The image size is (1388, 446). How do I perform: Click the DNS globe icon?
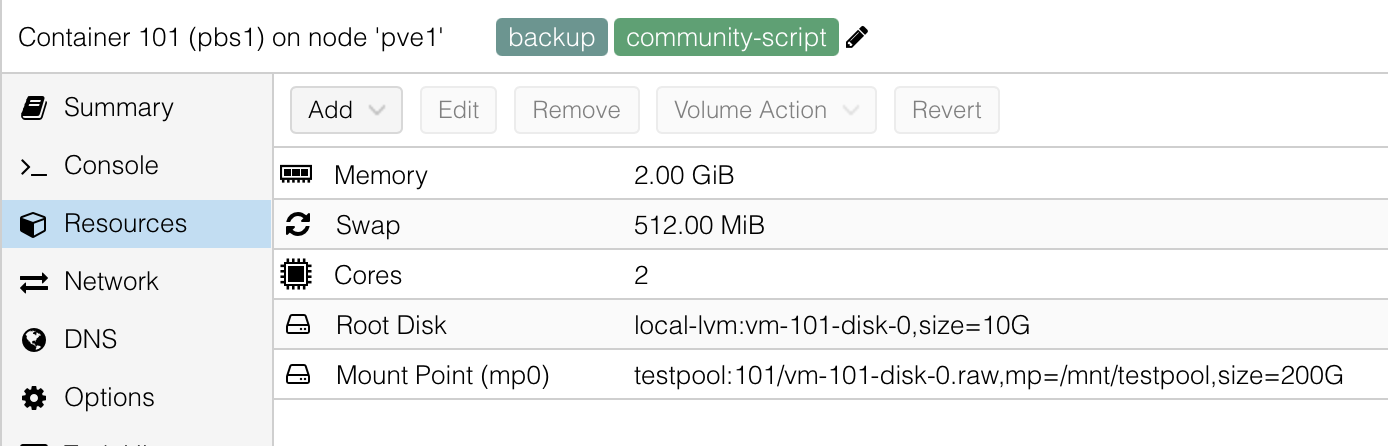[34, 340]
